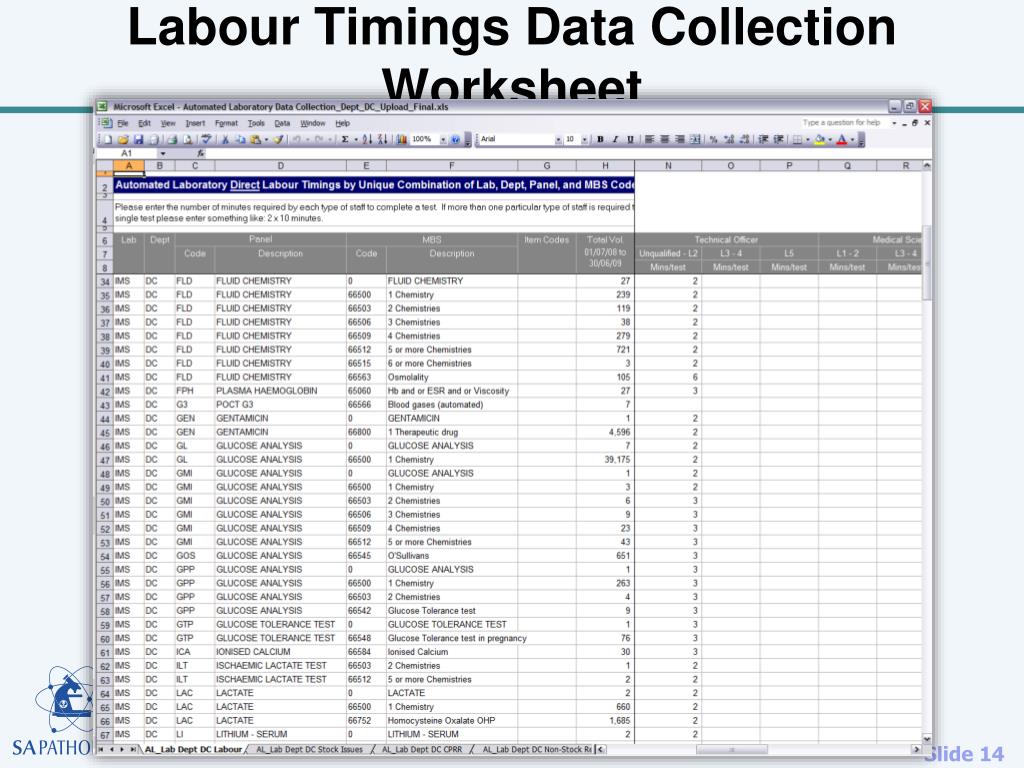1024x768 pixels.
Task: Select row header 47
Action: coord(104,460)
